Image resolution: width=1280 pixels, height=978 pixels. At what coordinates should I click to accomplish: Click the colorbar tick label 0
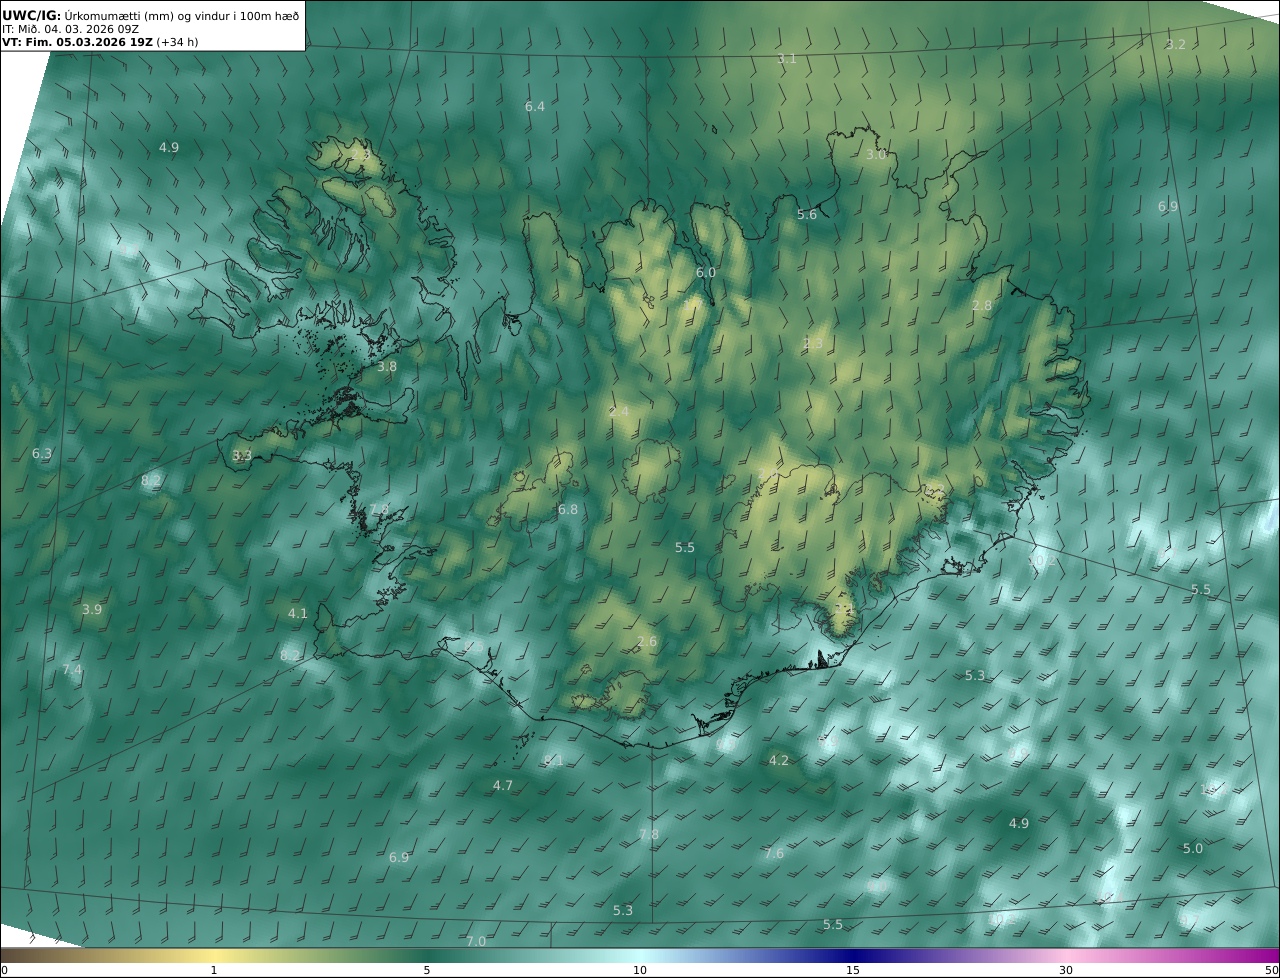coord(4,970)
